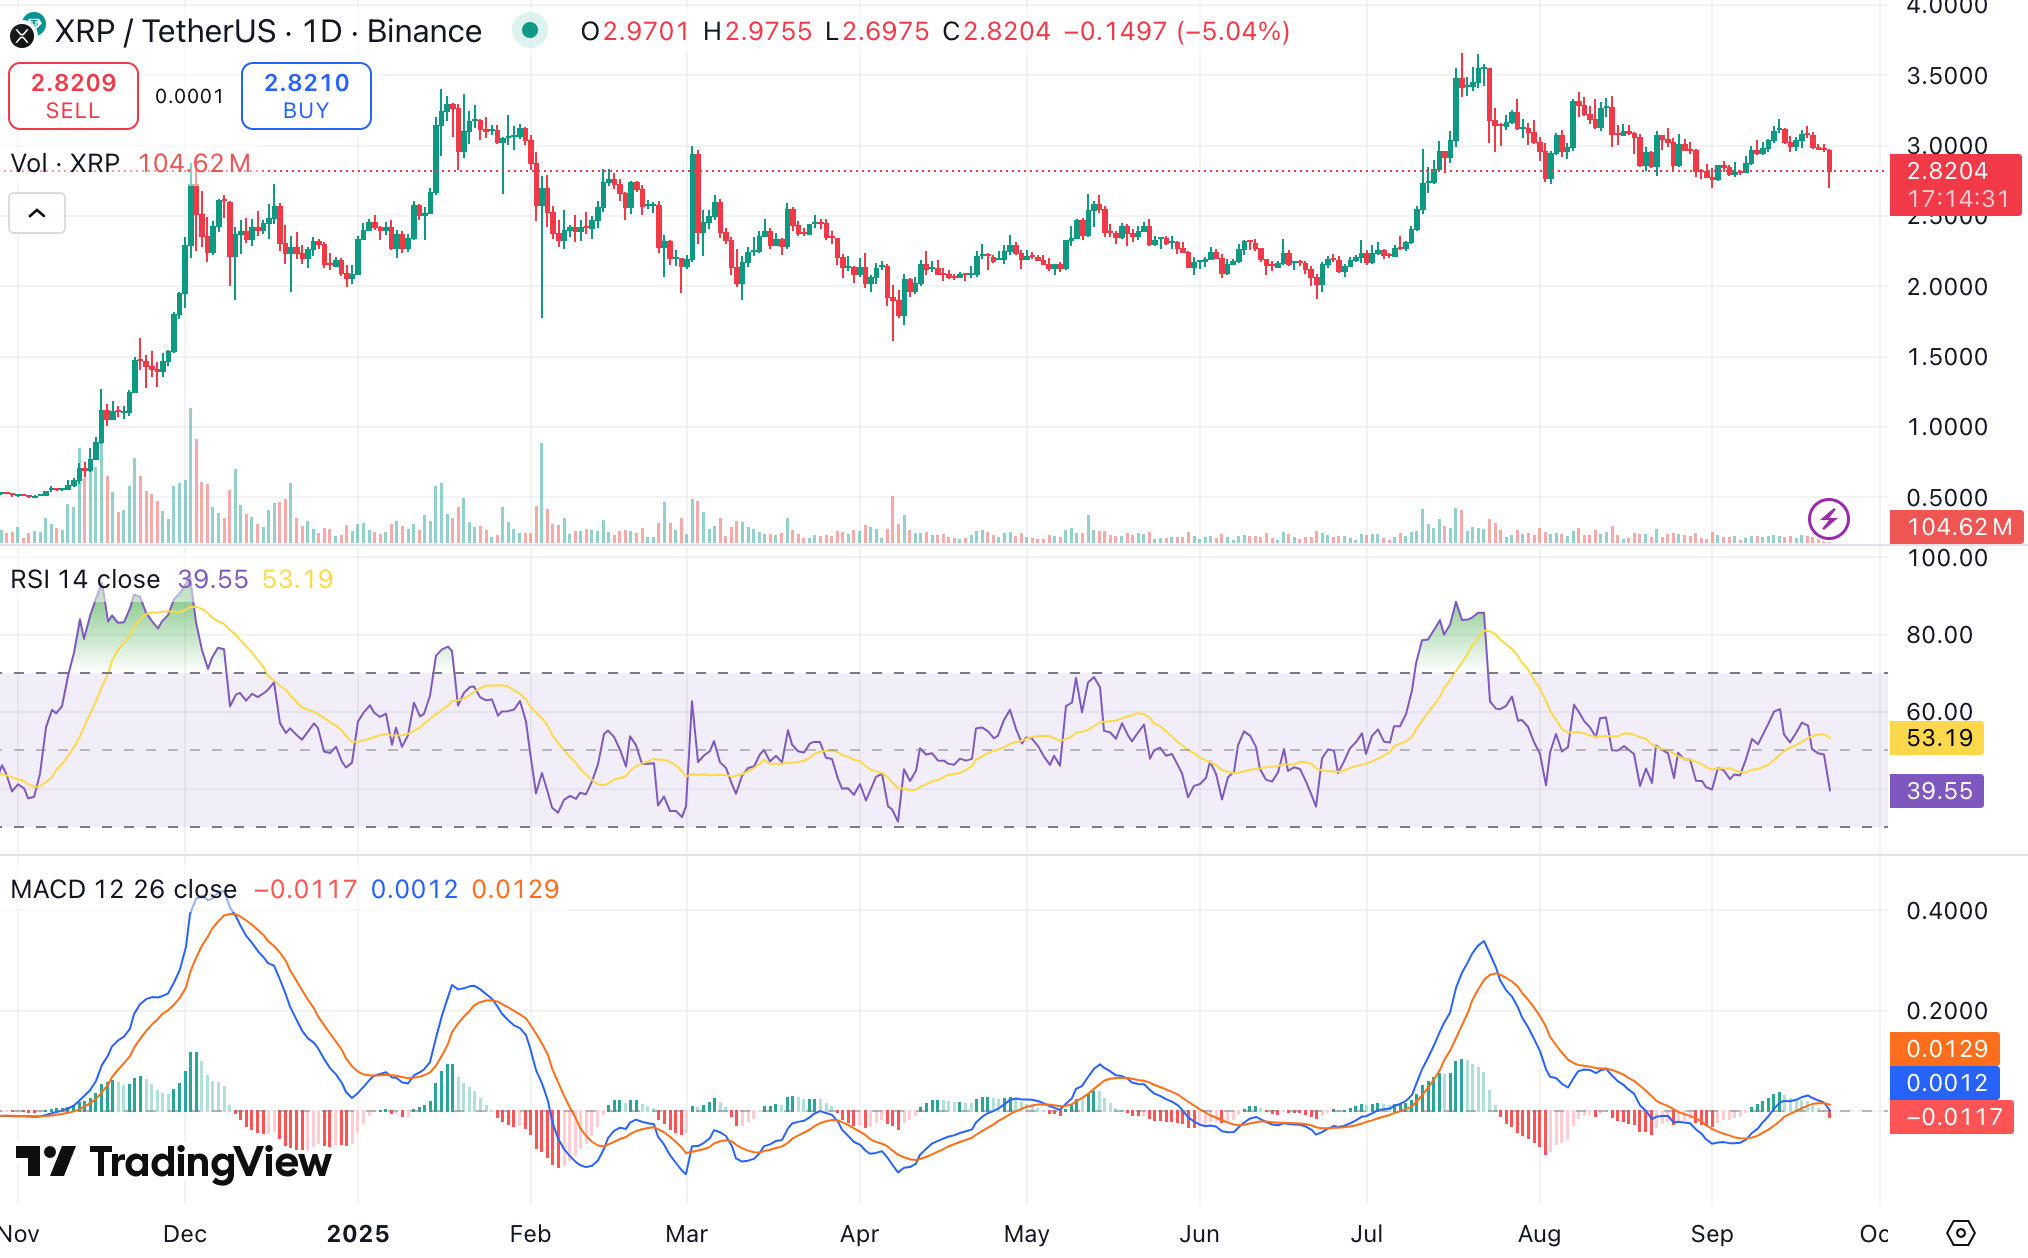2028x1258 pixels.
Task: Click the purple 39.55 RSI value label
Action: (1937, 791)
